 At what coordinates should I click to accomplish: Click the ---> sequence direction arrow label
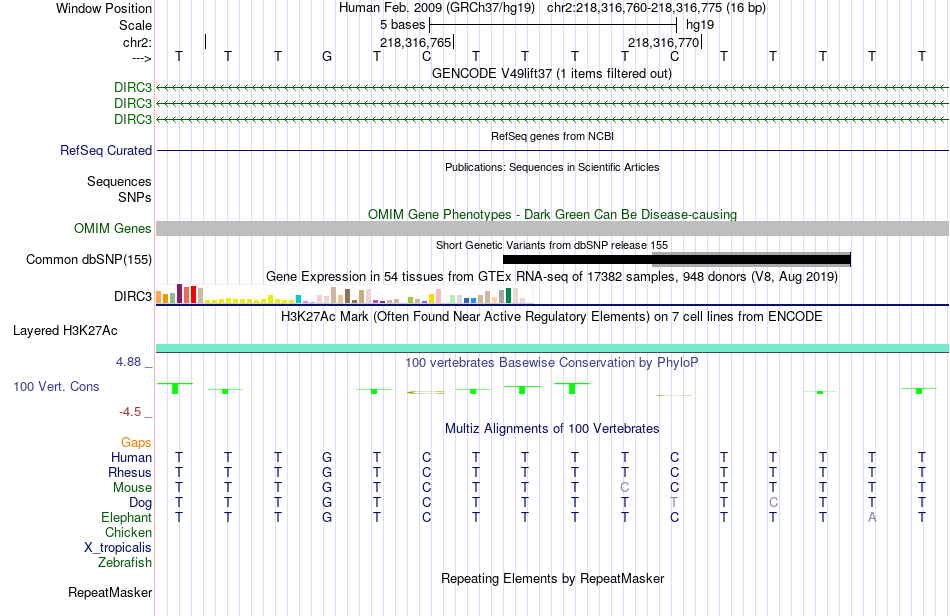click(142, 58)
